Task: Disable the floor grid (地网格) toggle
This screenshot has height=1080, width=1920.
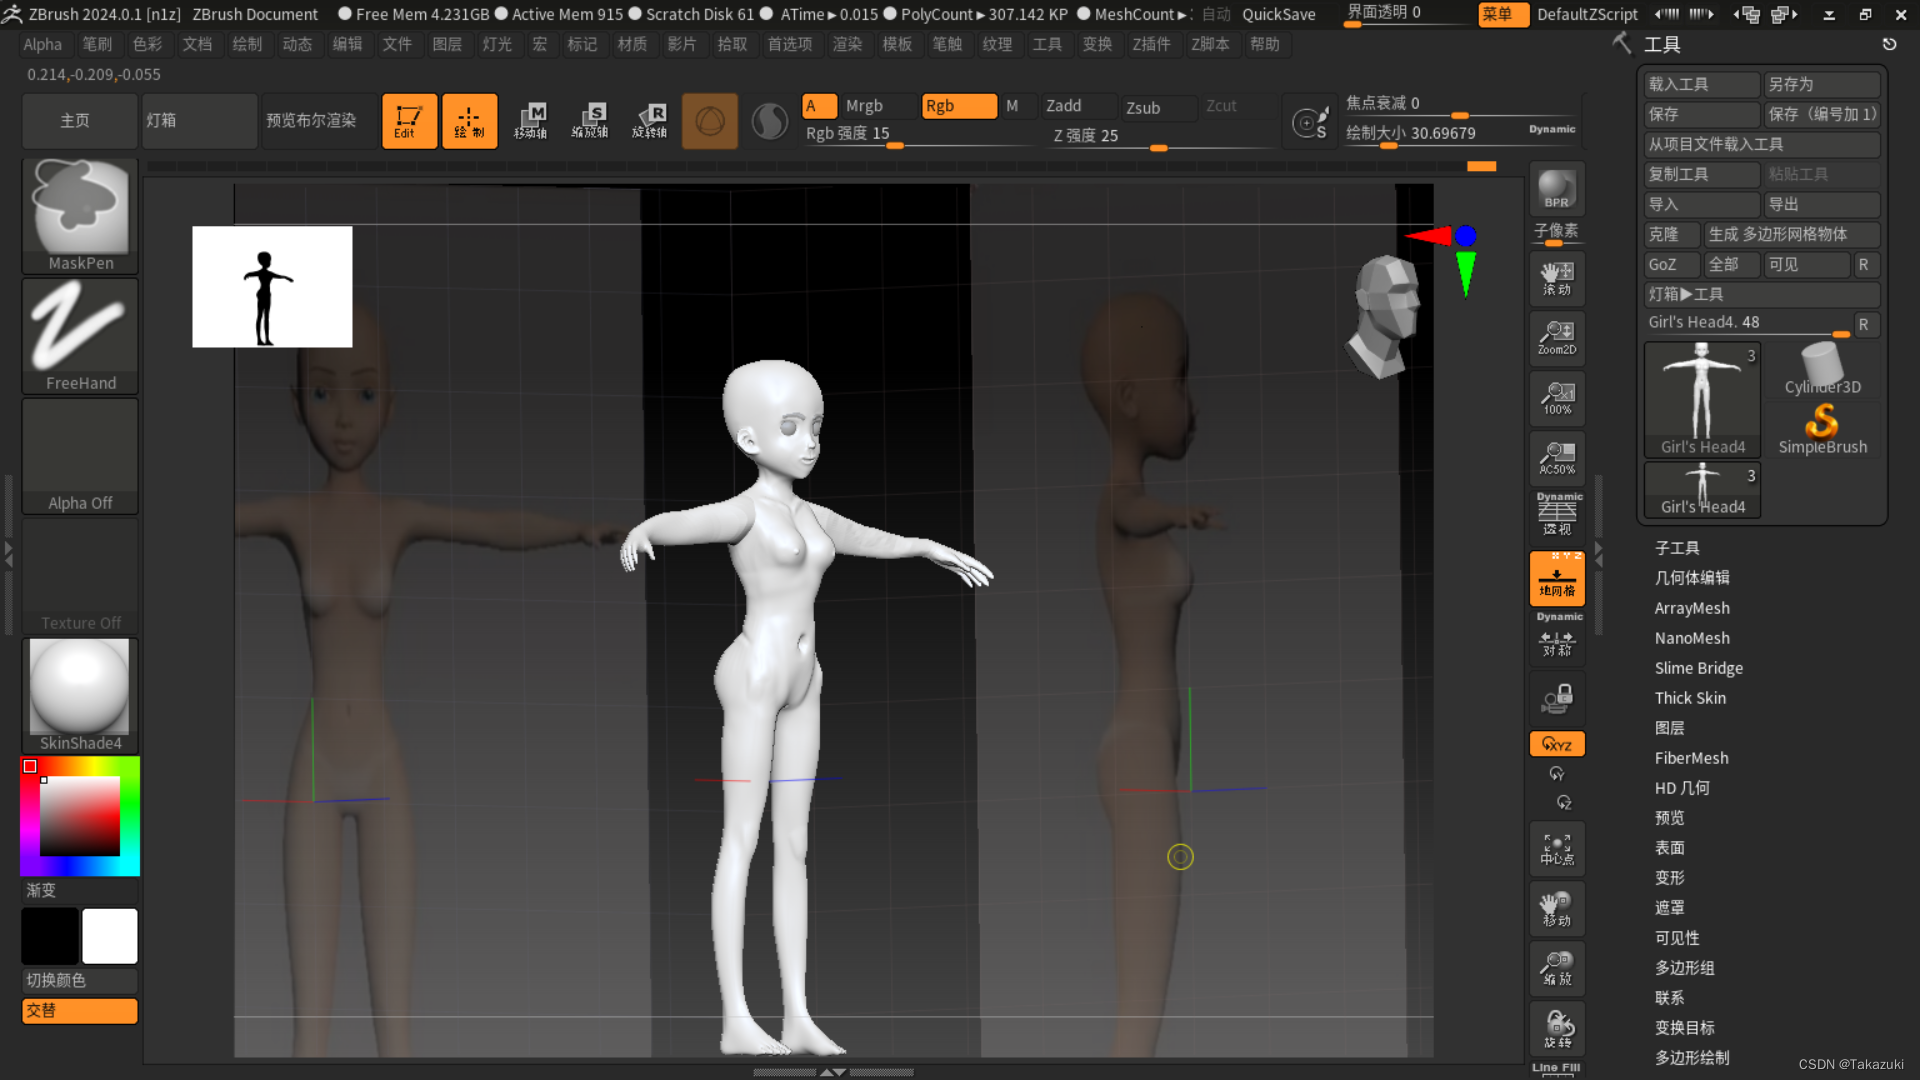Action: [x=1556, y=579]
